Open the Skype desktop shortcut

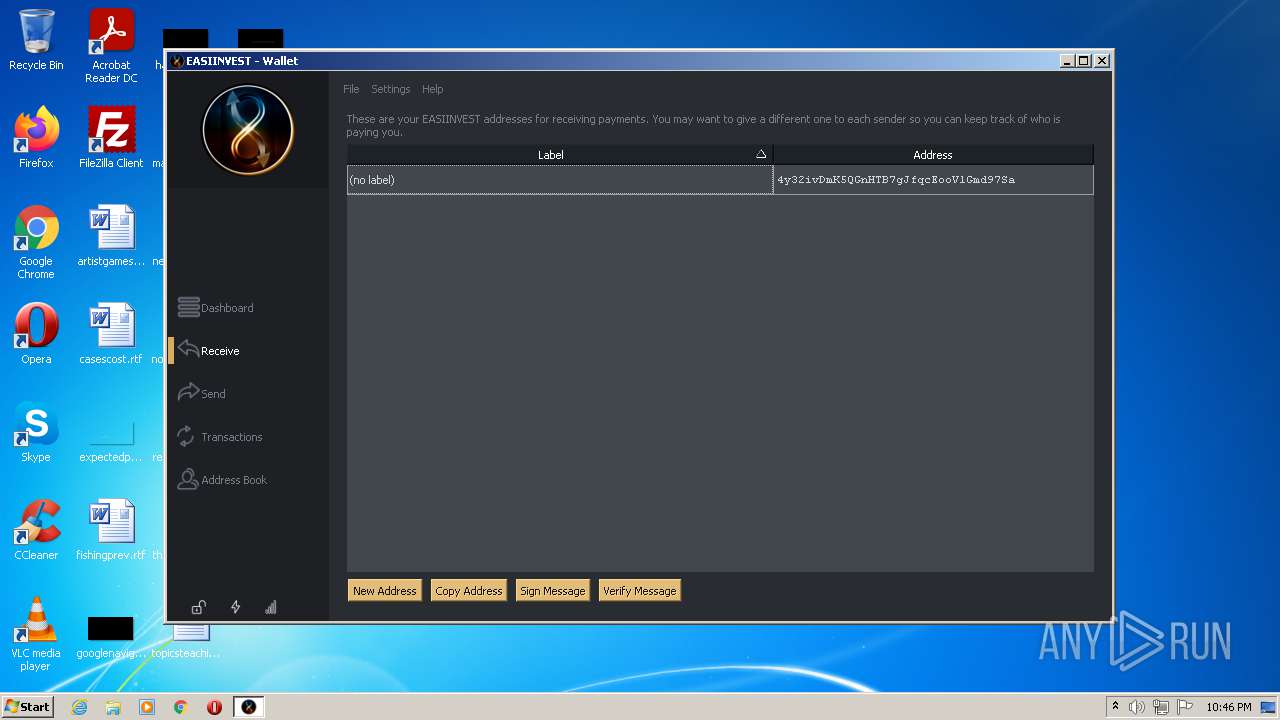(36, 432)
